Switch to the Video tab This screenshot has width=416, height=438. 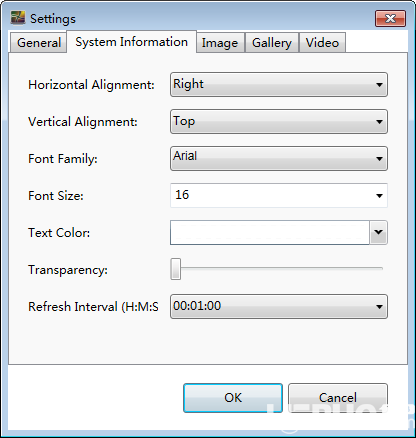coord(322,43)
